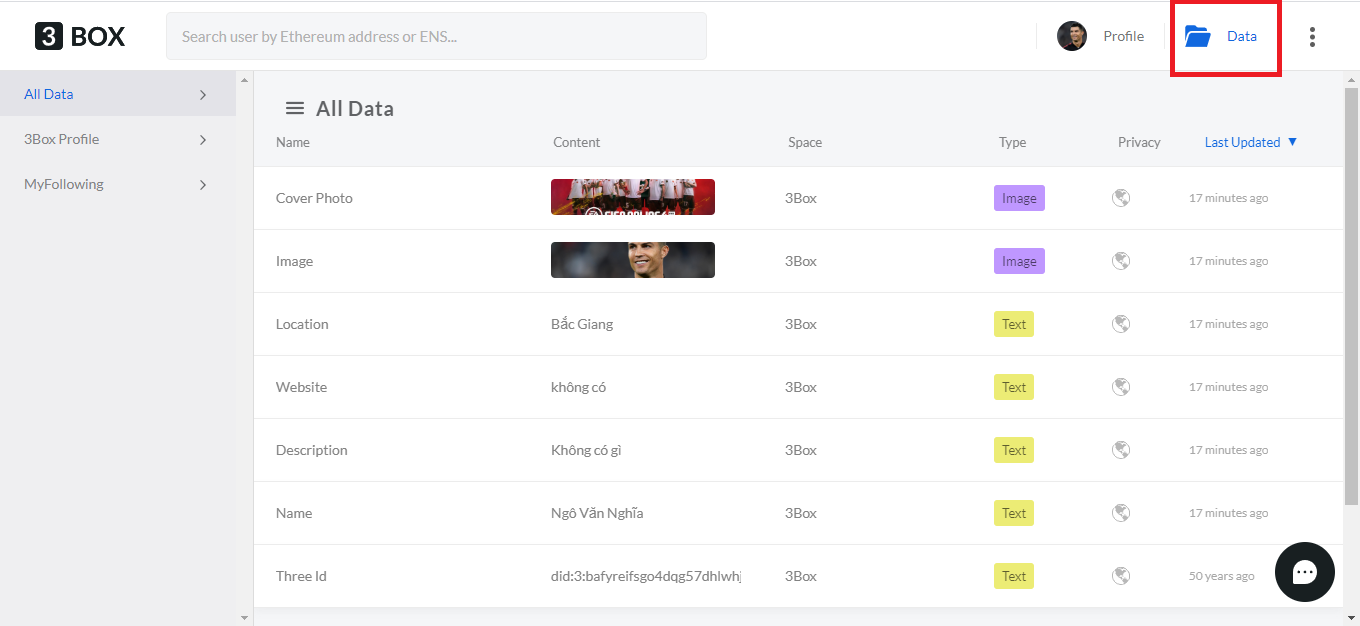Click the profile avatar picture
Screen dimensions: 1360x626
[x=1072, y=36]
